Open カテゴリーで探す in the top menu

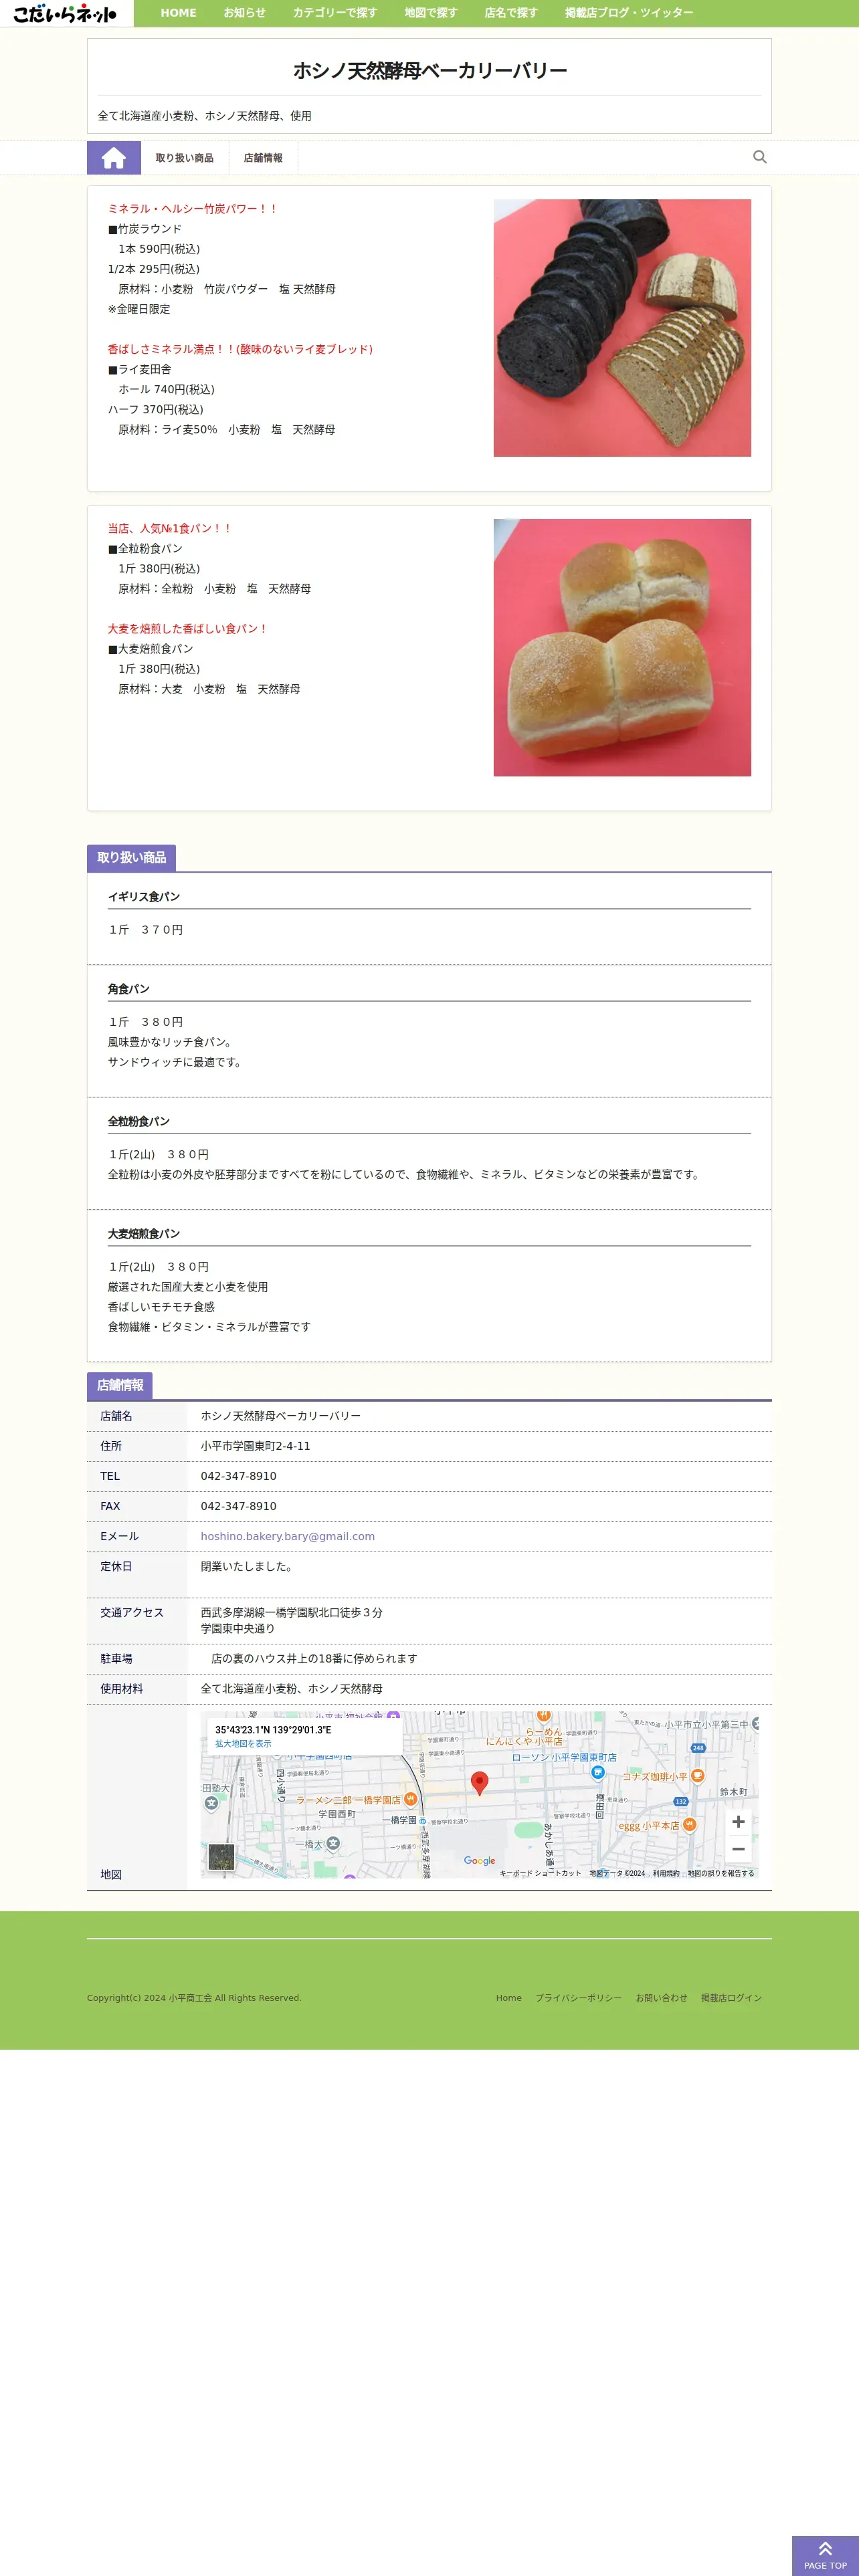coord(335,13)
